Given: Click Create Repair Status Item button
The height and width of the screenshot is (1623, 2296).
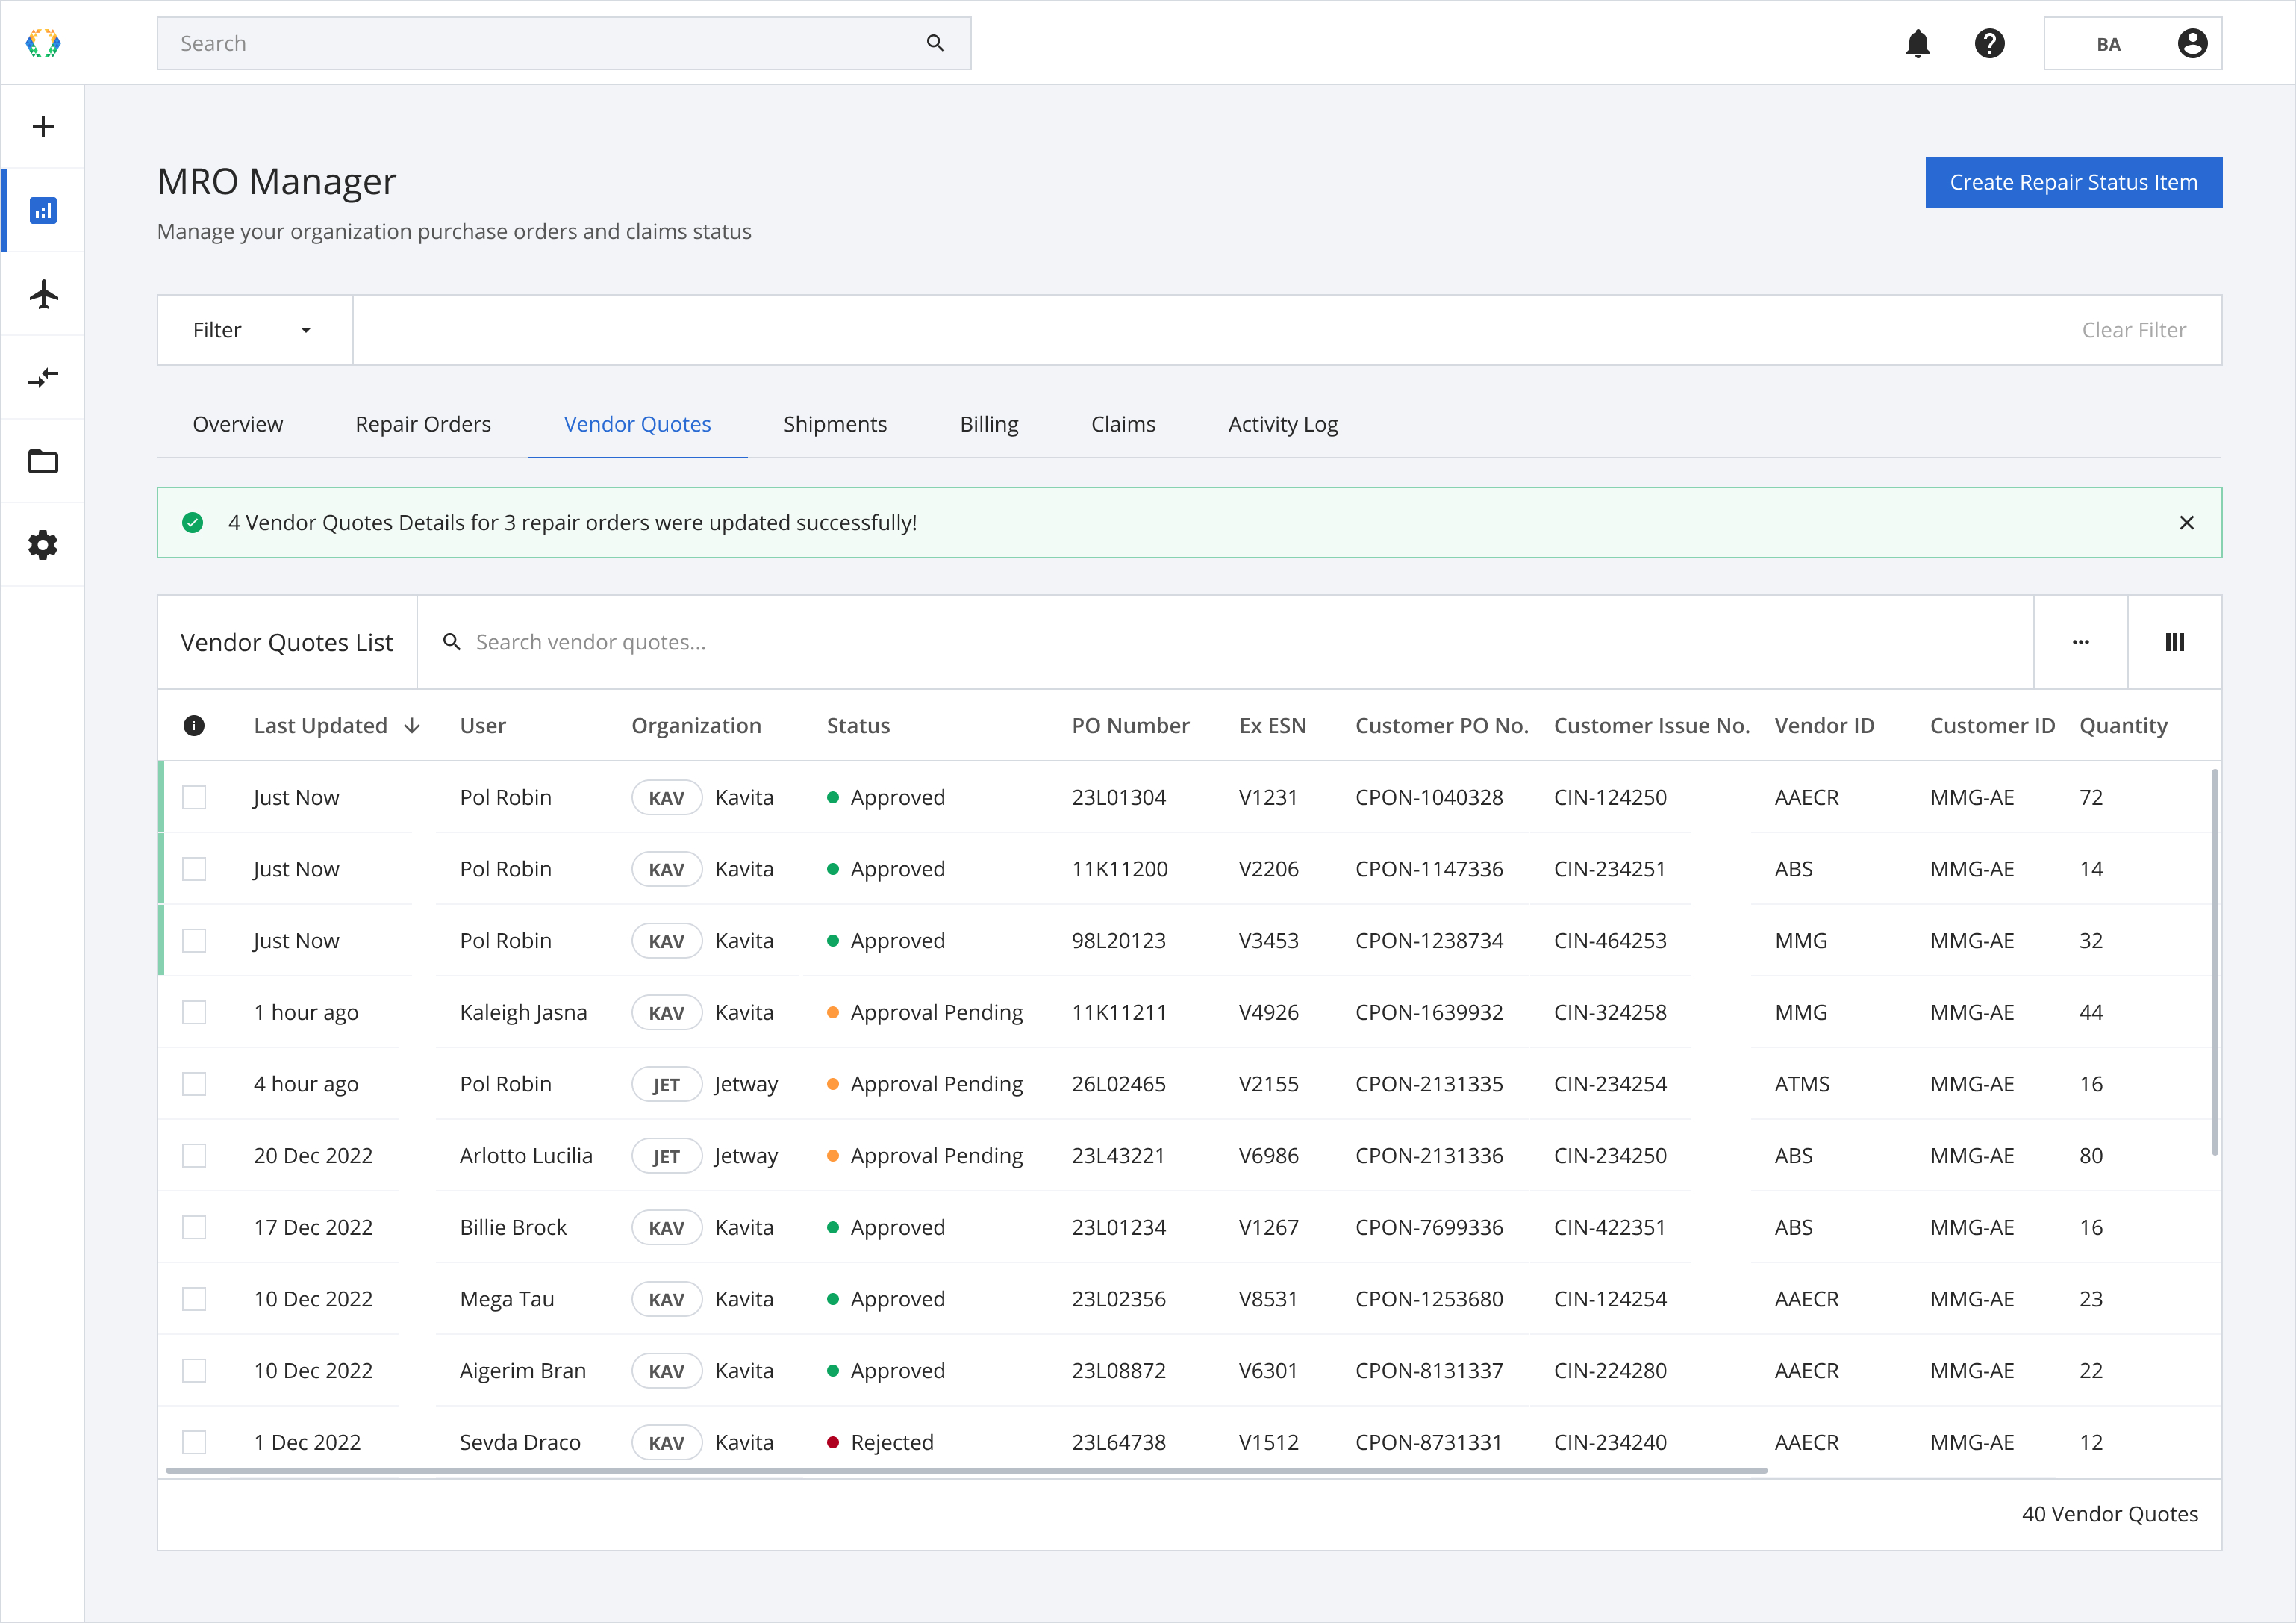Looking at the screenshot, I should coord(2073,182).
